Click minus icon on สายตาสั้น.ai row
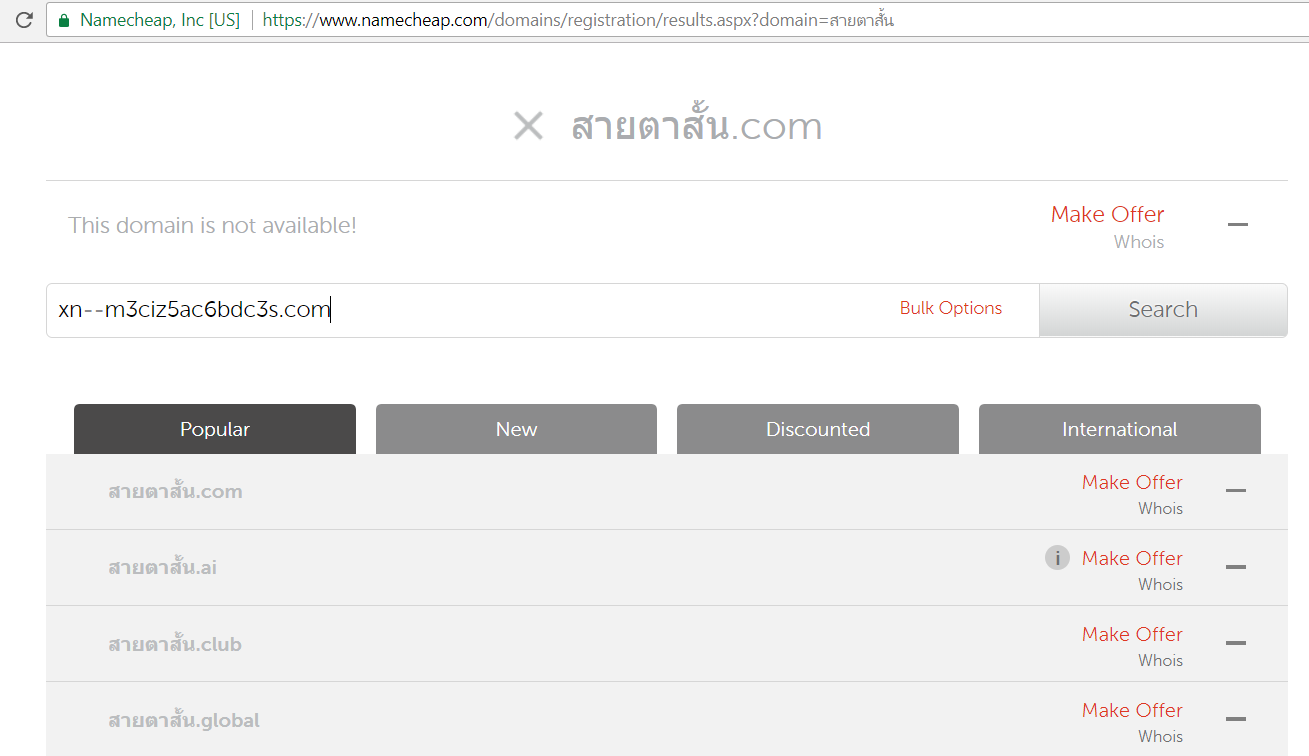Viewport: 1309px width, 756px height. pos(1236,566)
